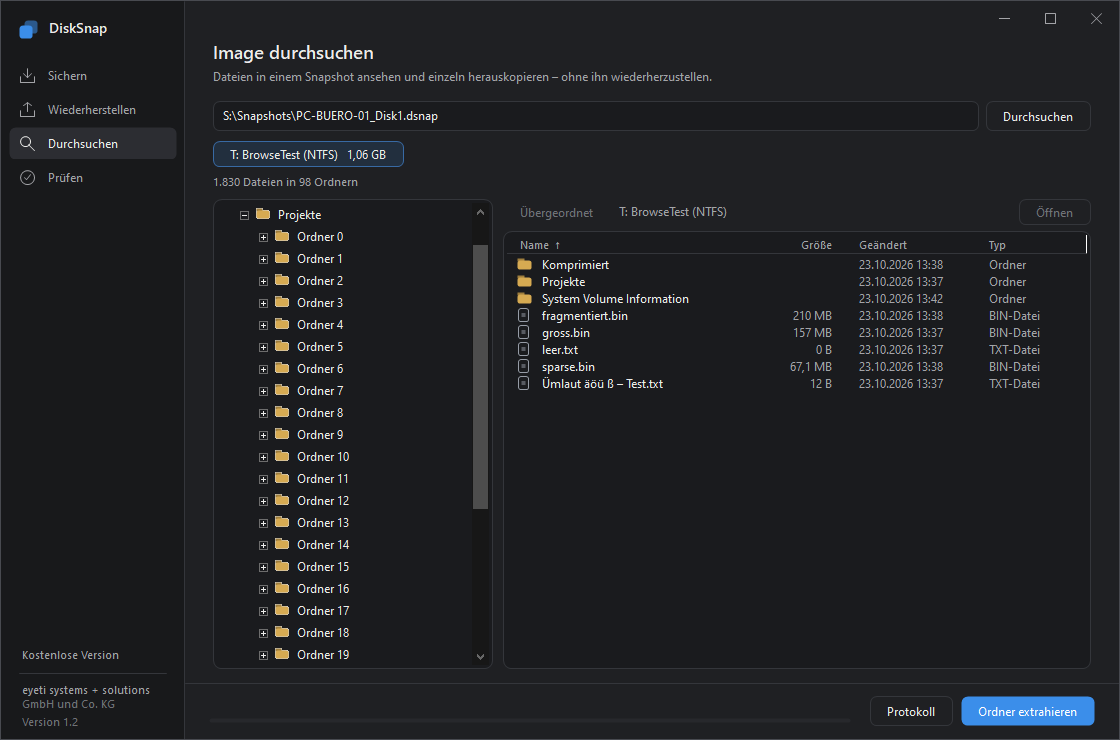Click the folder tree vertical scrollbar thumb
This screenshot has width=1120, height=740.
[480, 377]
